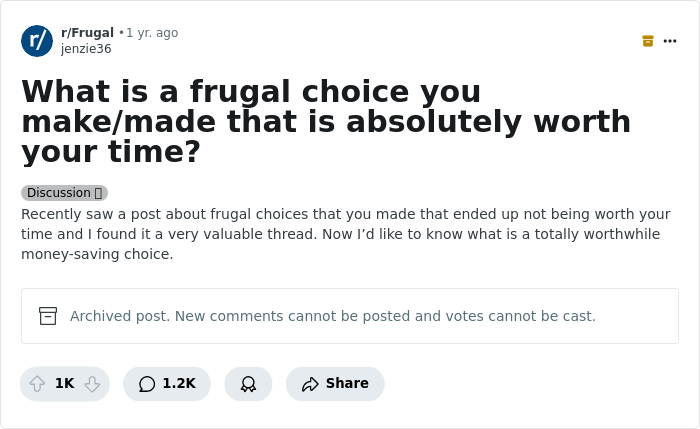
Task: Click the share arrow icon
Action: coord(310,384)
